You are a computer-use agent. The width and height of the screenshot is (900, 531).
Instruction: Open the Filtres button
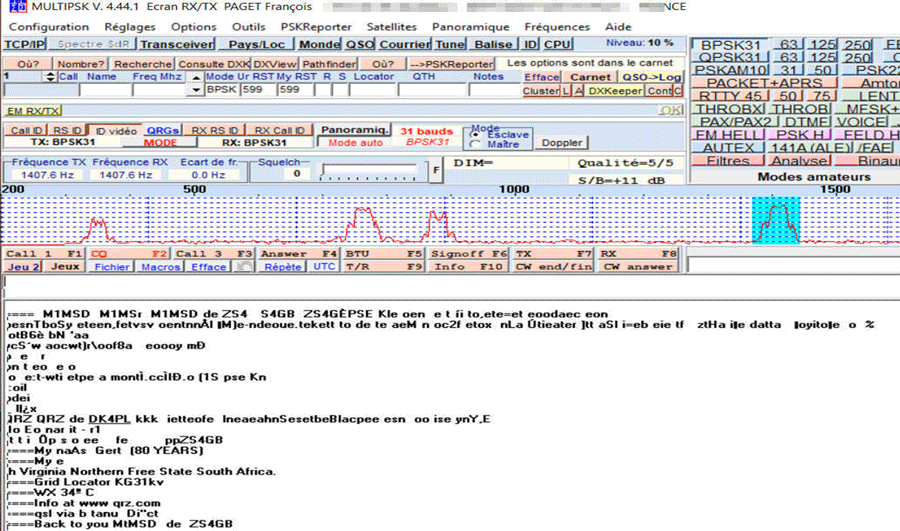(728, 161)
